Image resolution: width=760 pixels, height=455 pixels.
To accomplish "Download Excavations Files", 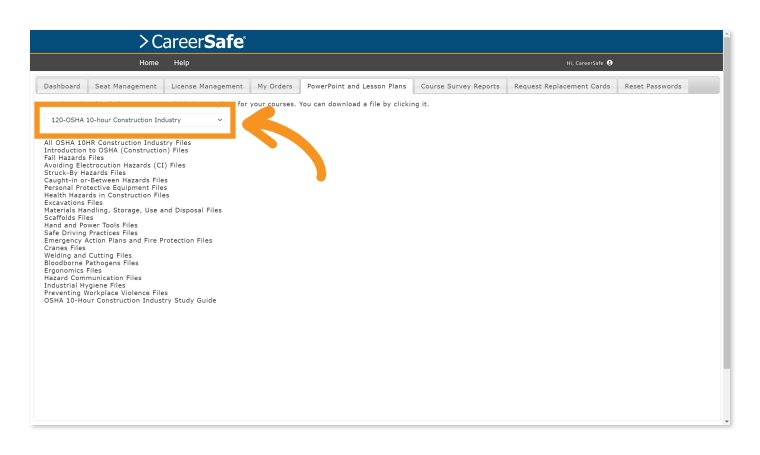I will (x=73, y=203).
